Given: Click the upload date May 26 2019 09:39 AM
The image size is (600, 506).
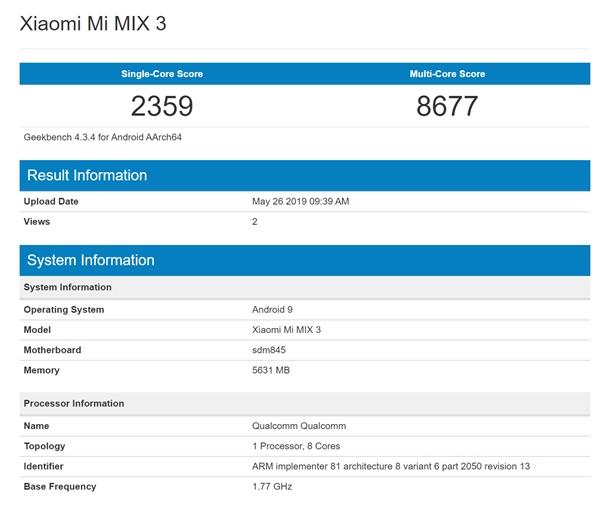Looking at the screenshot, I should 300,201.
